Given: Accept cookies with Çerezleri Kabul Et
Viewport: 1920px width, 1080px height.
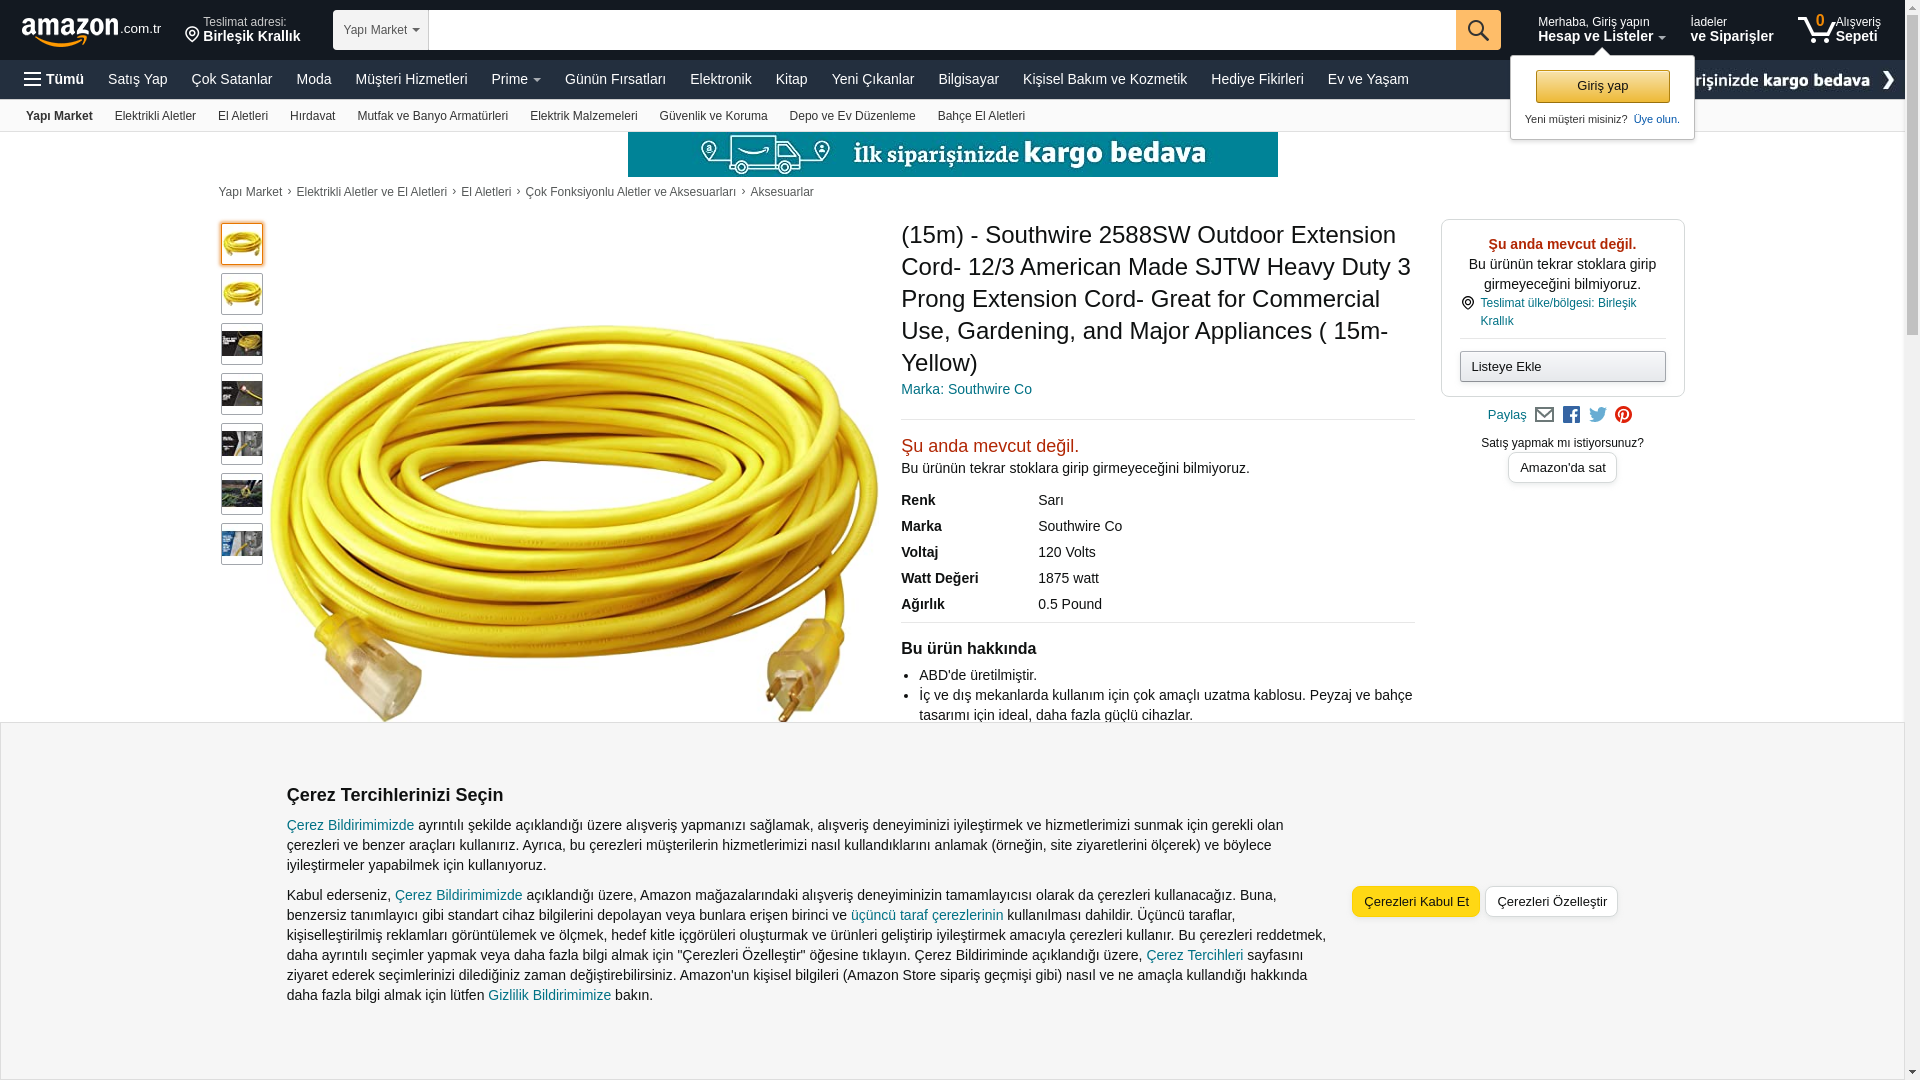Looking at the screenshot, I should pyautogui.click(x=1415, y=901).
